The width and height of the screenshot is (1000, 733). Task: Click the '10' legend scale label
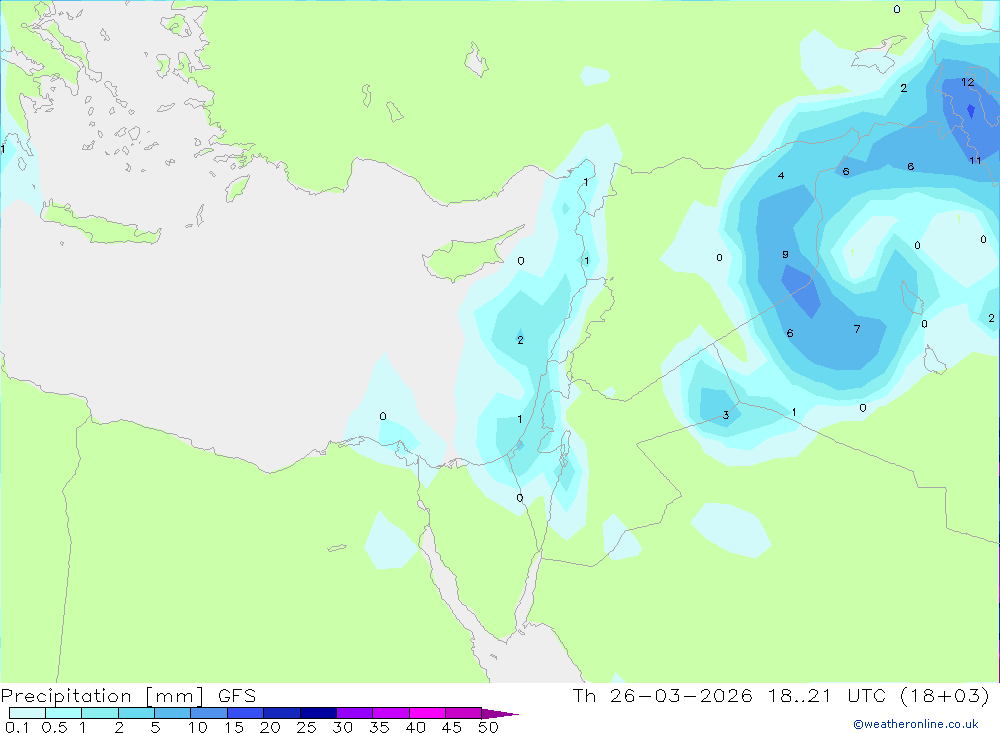click(198, 727)
